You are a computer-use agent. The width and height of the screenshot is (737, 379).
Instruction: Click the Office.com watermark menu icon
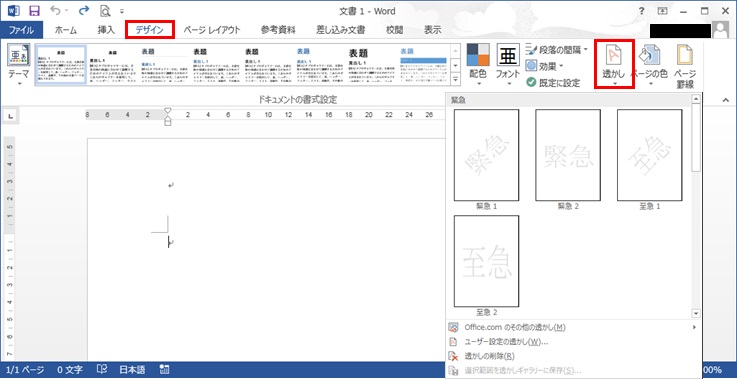(x=454, y=327)
